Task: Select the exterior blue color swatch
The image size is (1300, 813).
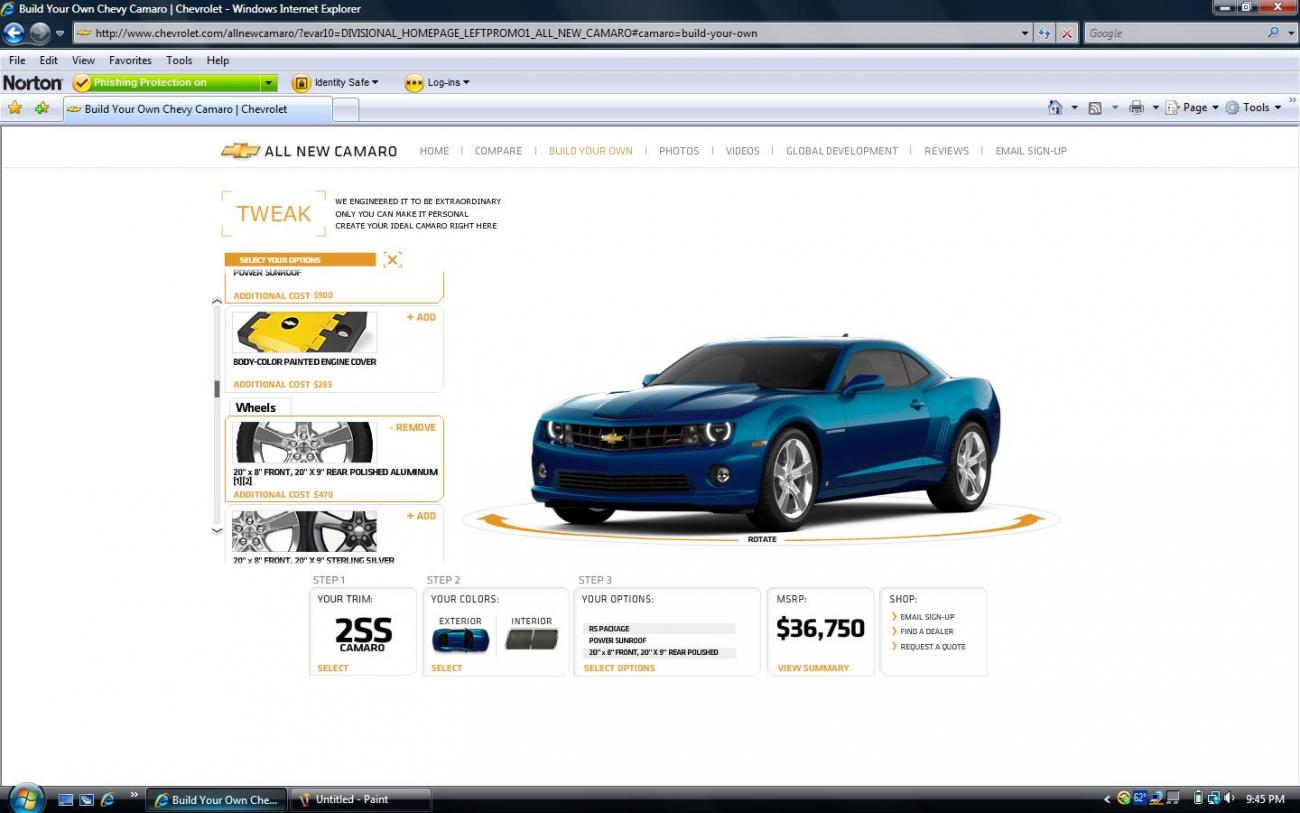Action: point(459,641)
